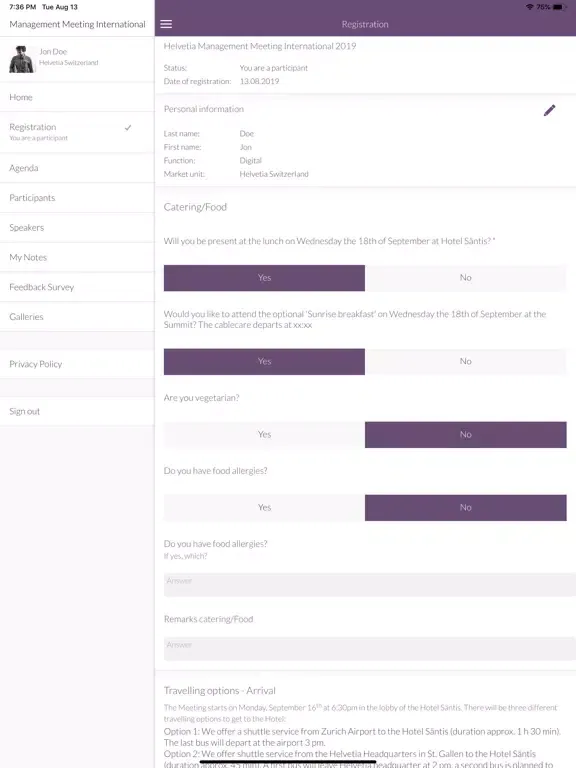Go to Home in the sidebar
The width and height of the screenshot is (576, 768).
coord(77,97)
